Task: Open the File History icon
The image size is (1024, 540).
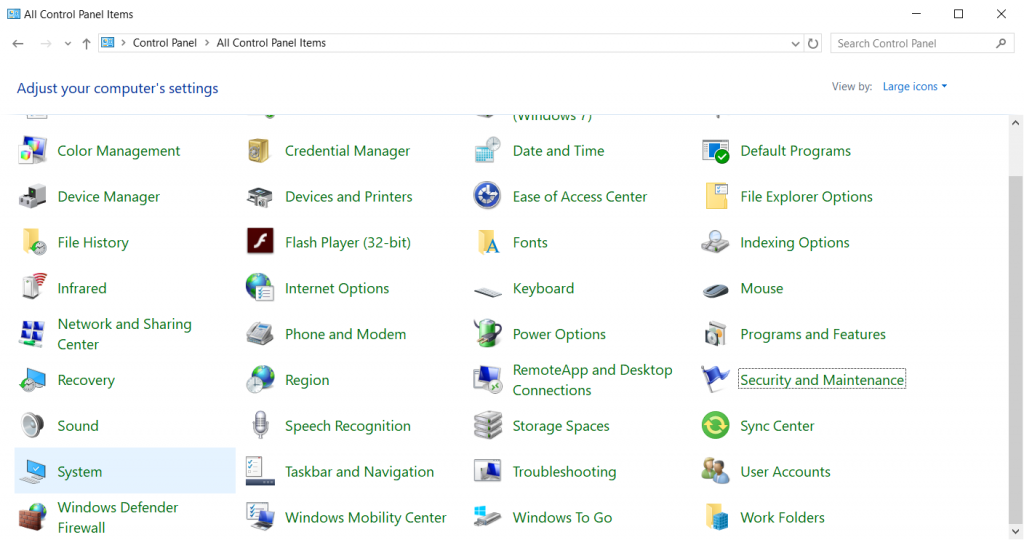Action: (x=34, y=242)
